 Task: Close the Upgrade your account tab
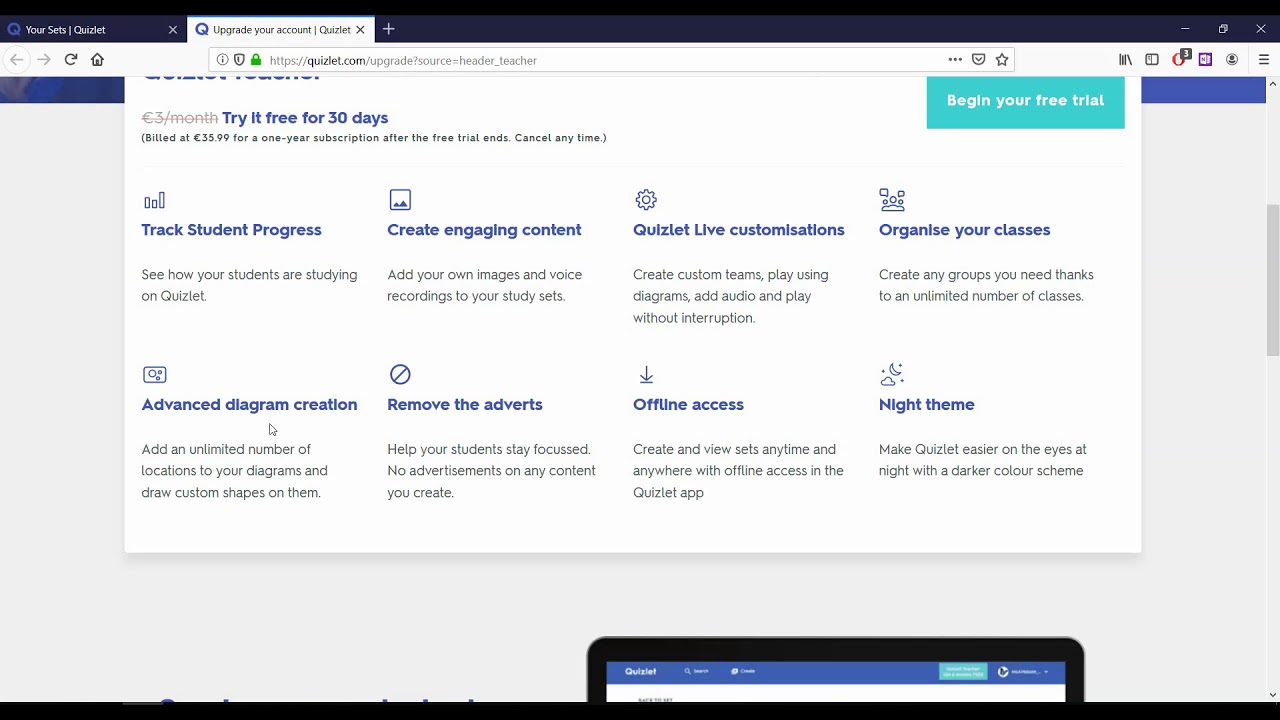pos(360,30)
